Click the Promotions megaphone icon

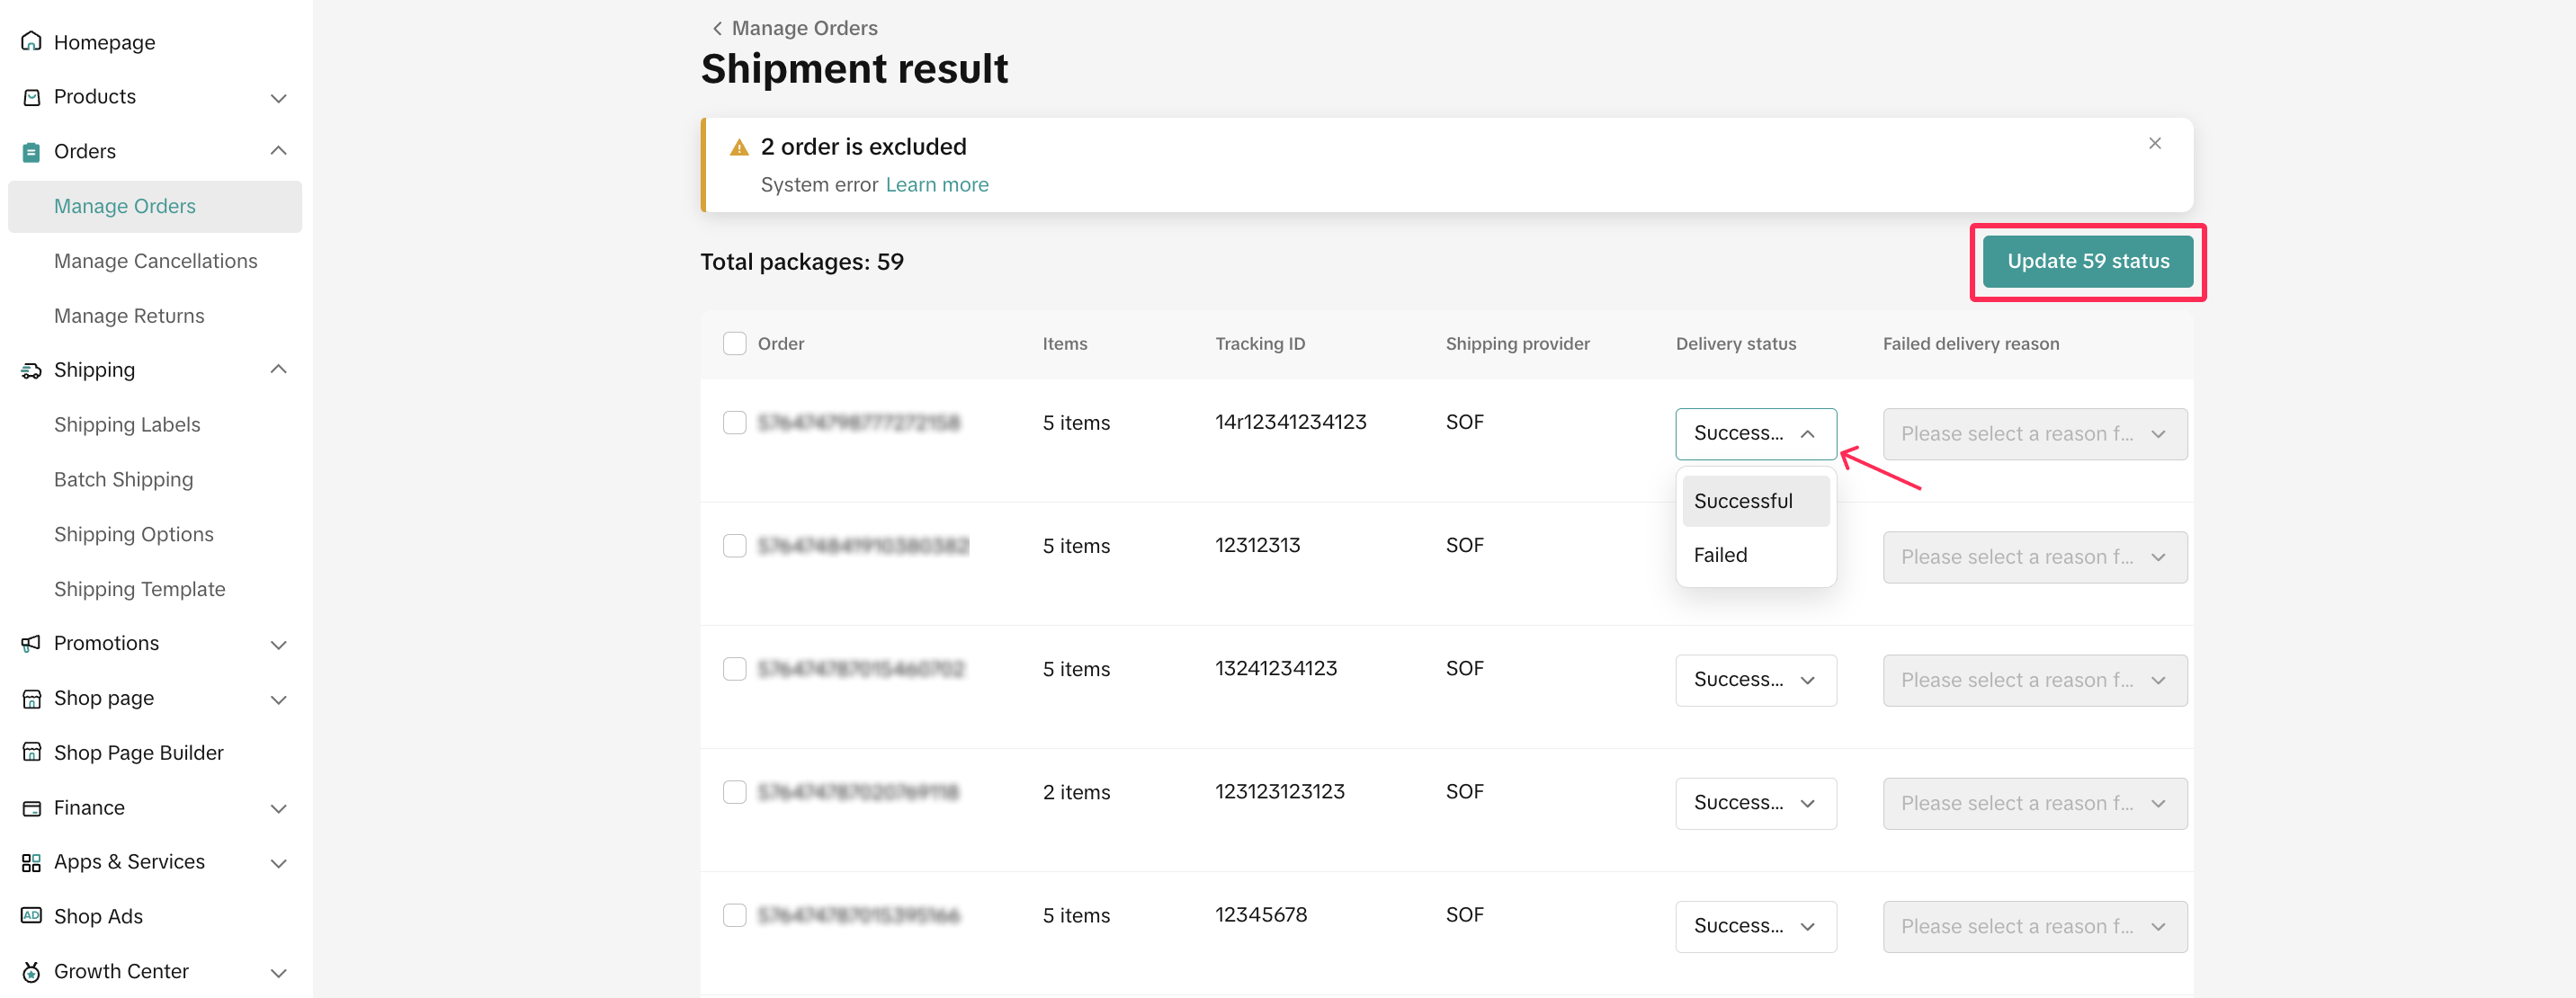coord(31,644)
